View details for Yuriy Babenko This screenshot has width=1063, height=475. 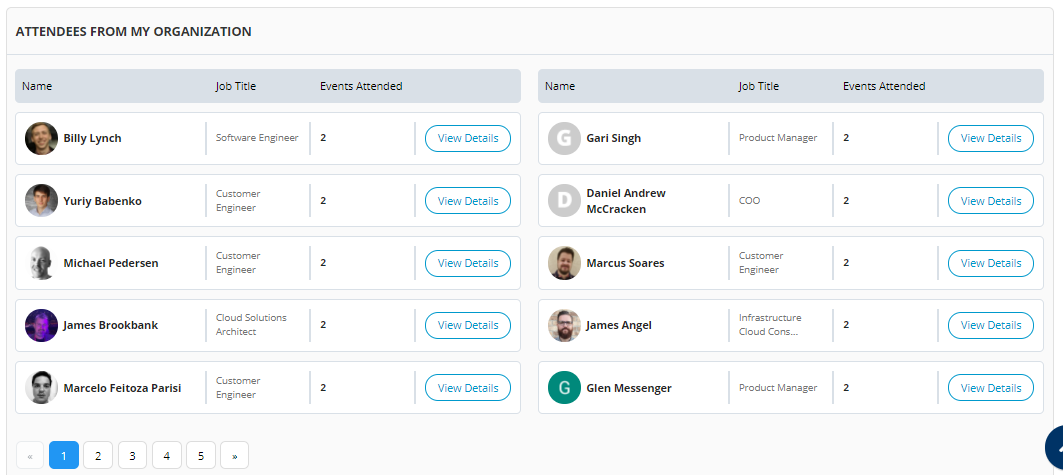tap(468, 201)
